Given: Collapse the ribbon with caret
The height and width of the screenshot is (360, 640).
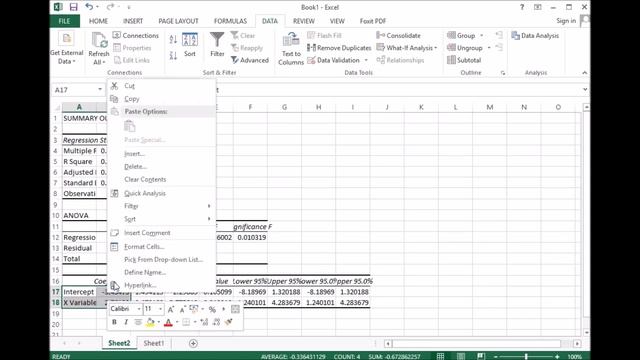Looking at the screenshot, I should (x=584, y=72).
